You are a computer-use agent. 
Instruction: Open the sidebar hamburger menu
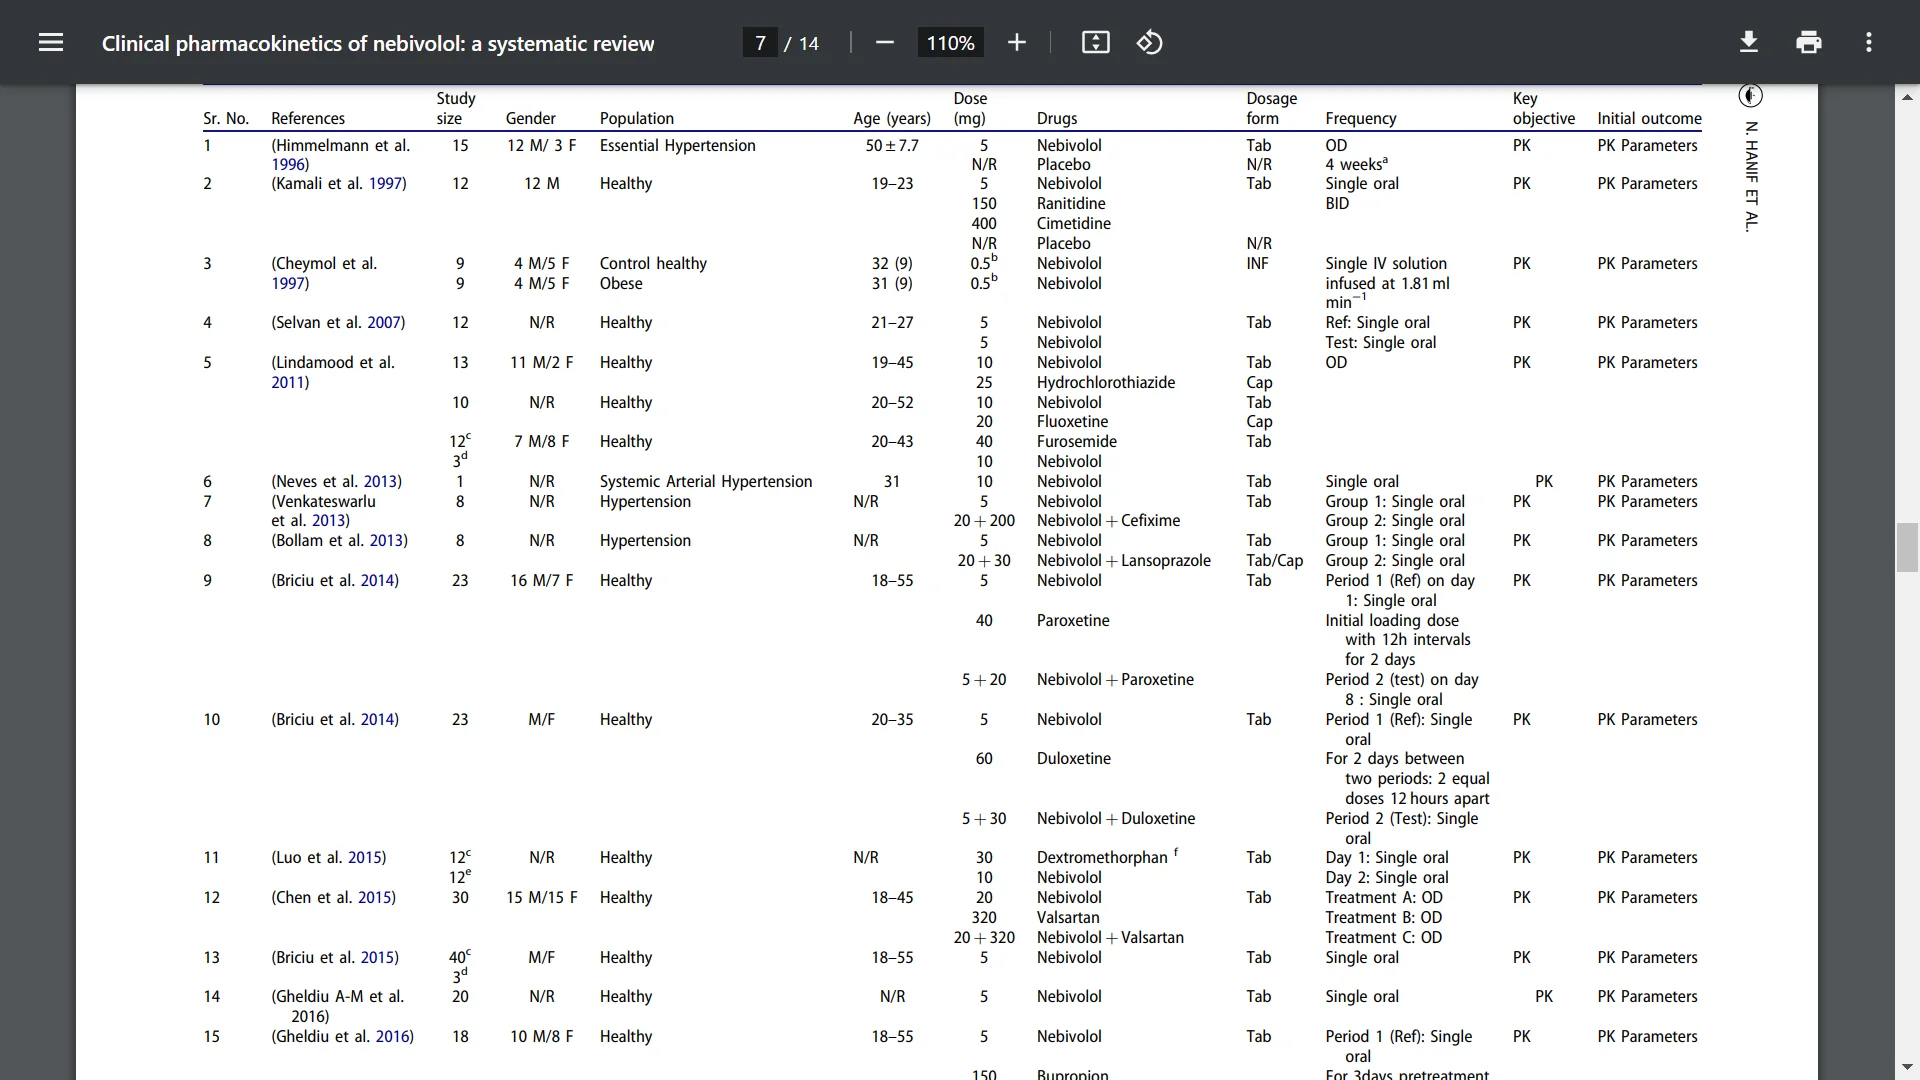[x=51, y=42]
